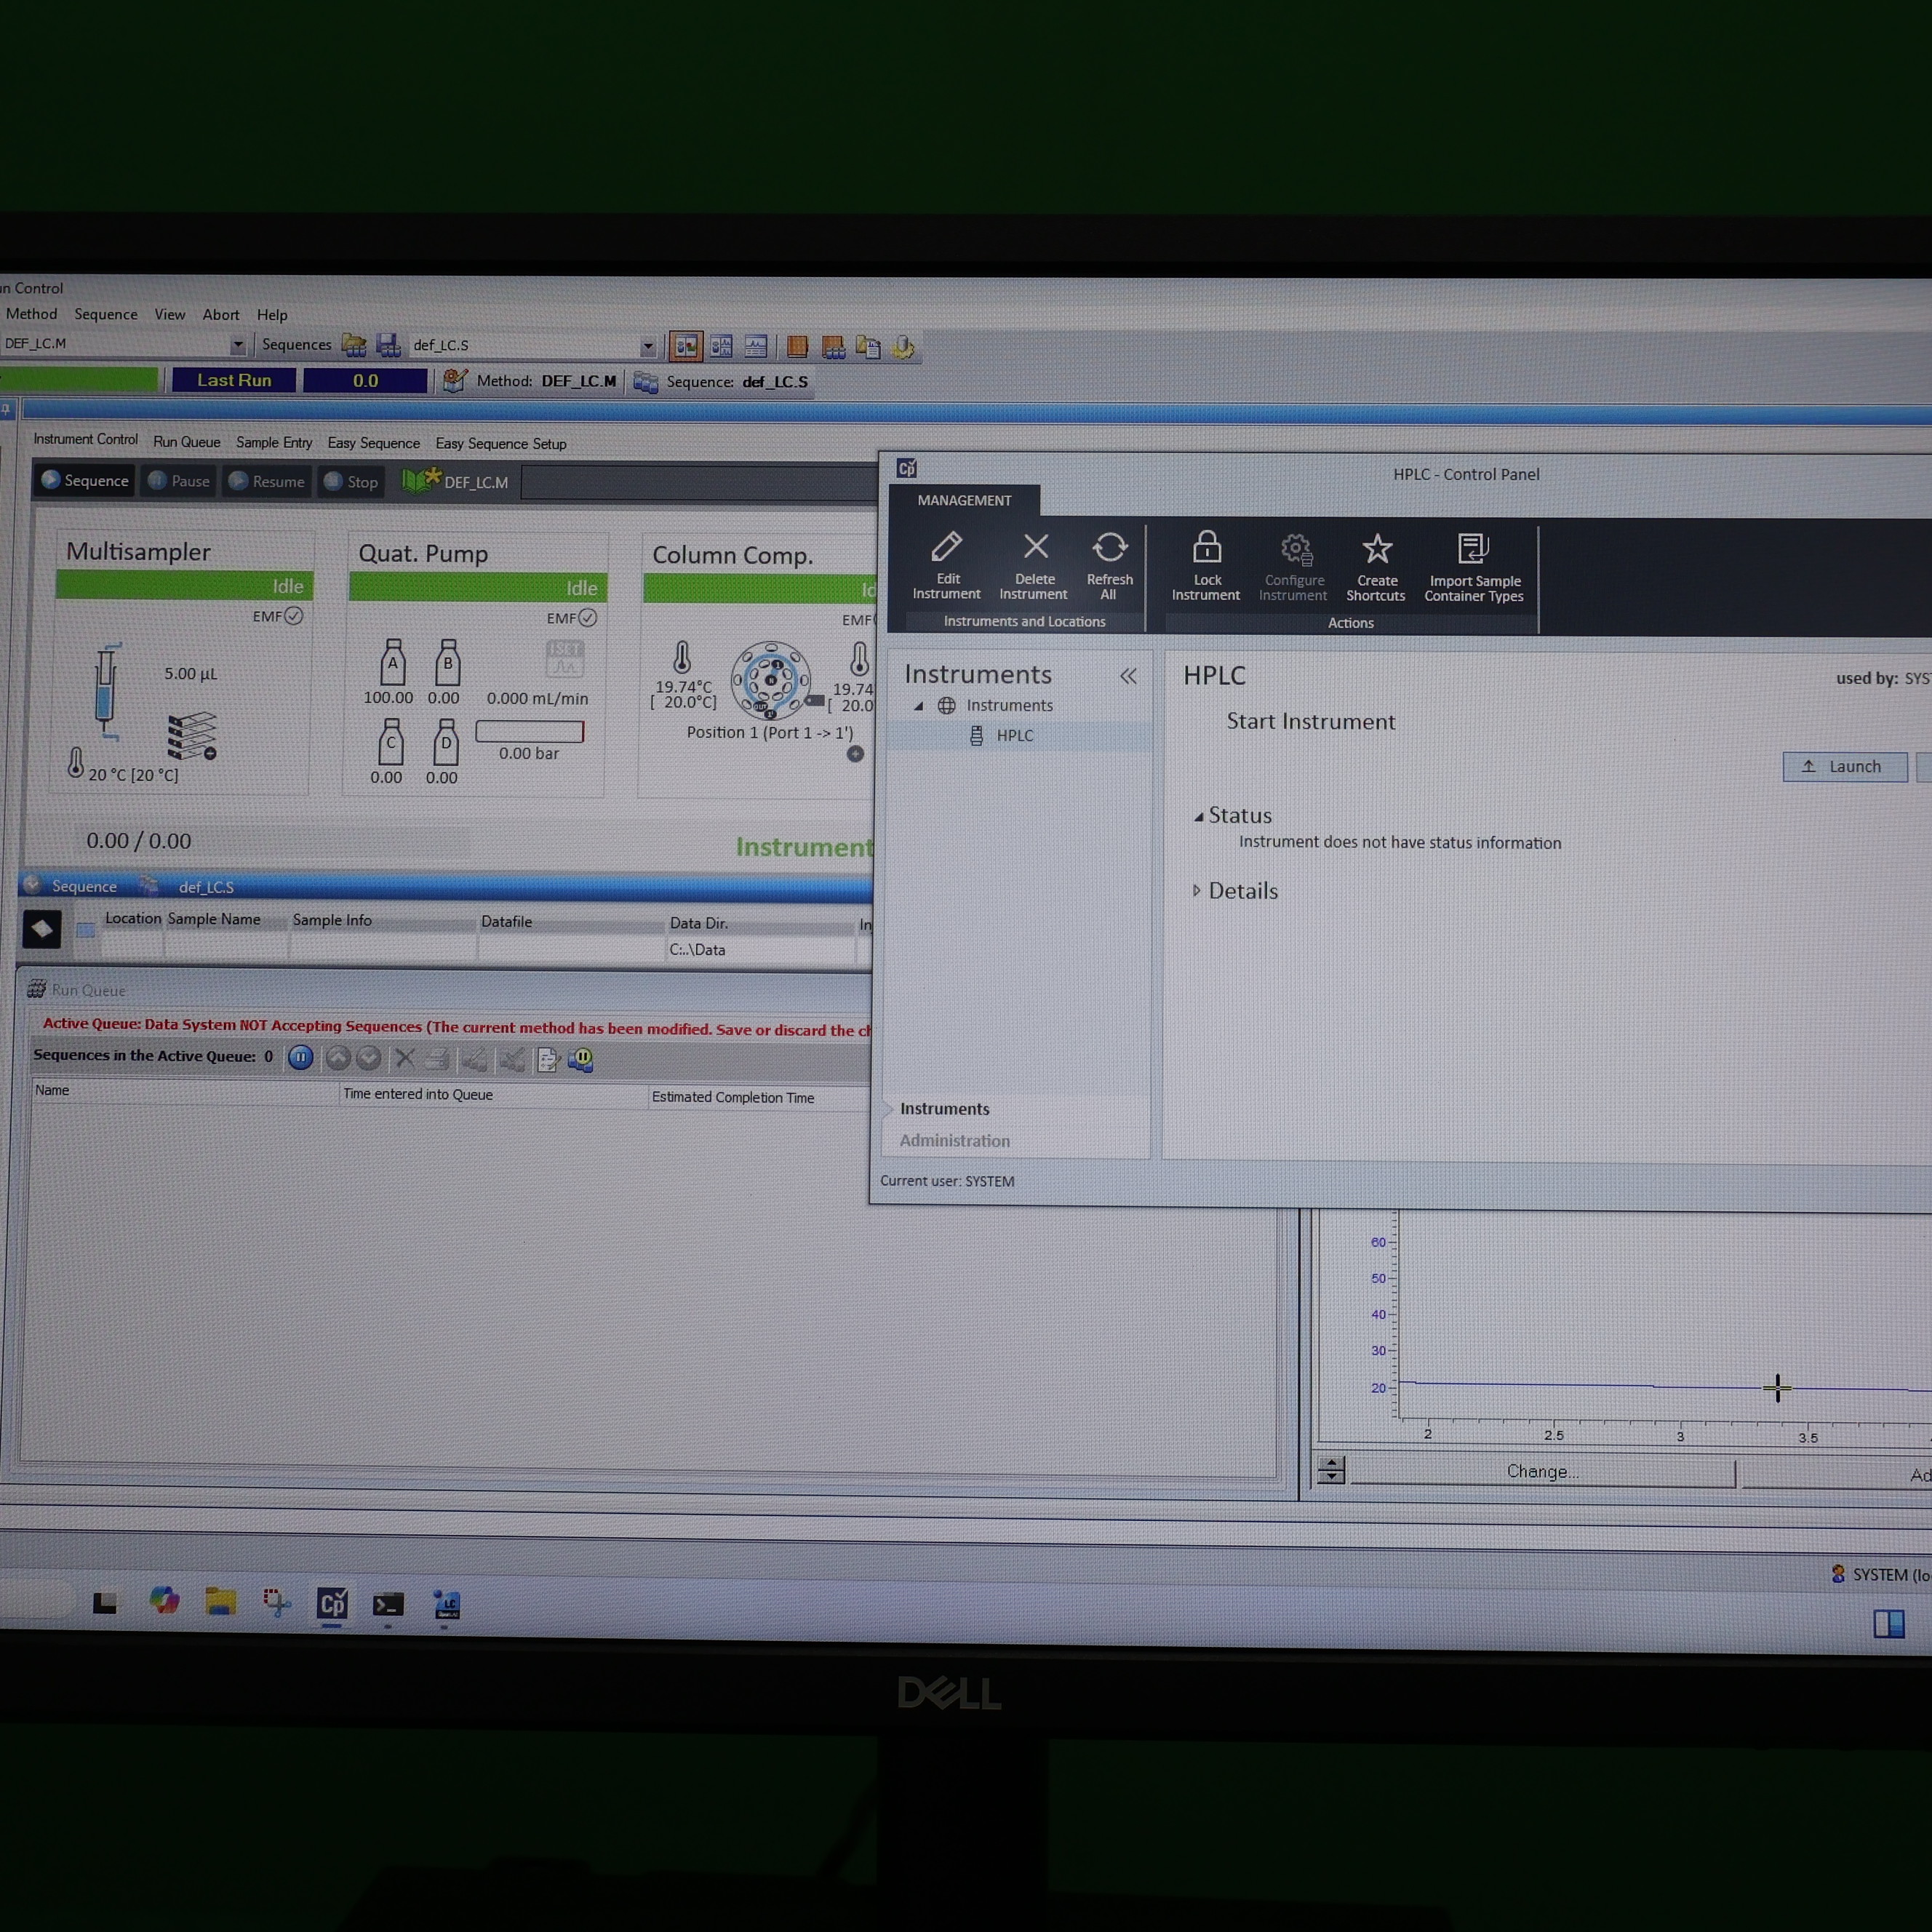Click Quat. Pump EMF check indicator
Screen dimensions: 1932x1932
588,618
